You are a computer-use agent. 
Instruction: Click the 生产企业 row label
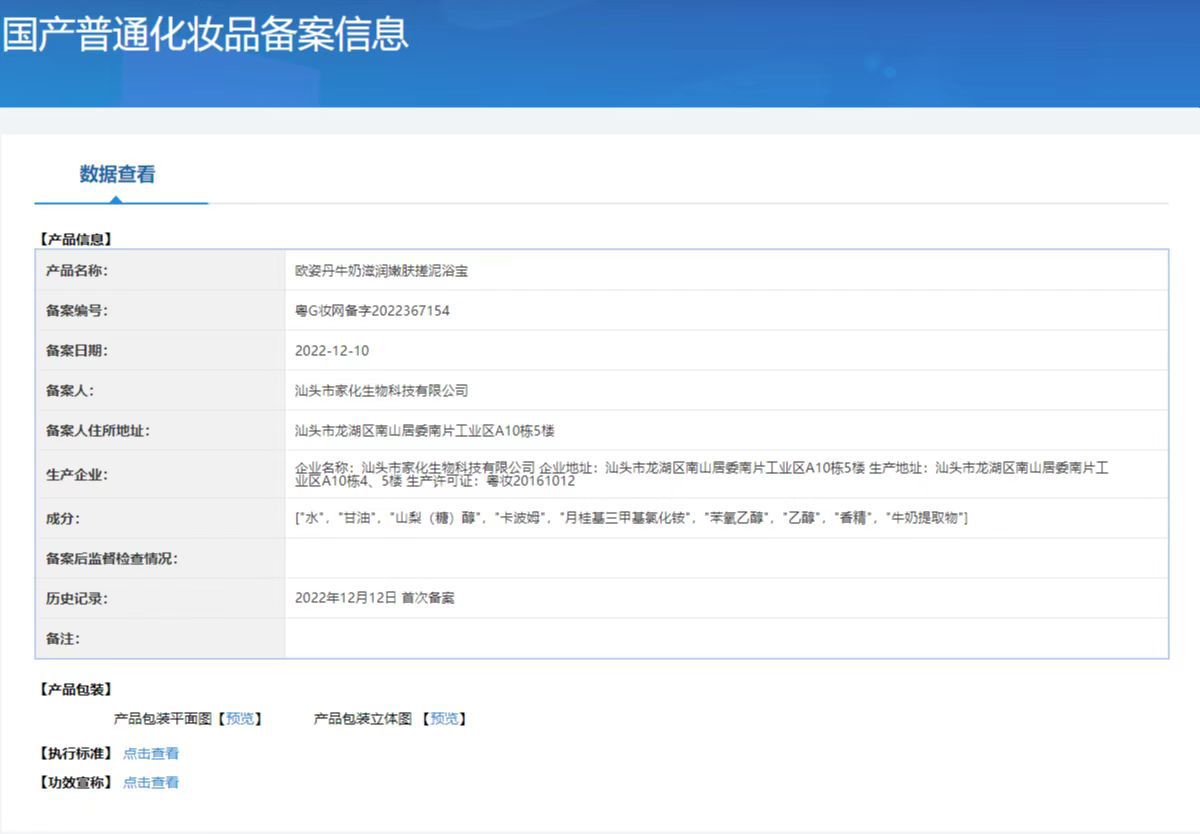coord(76,474)
